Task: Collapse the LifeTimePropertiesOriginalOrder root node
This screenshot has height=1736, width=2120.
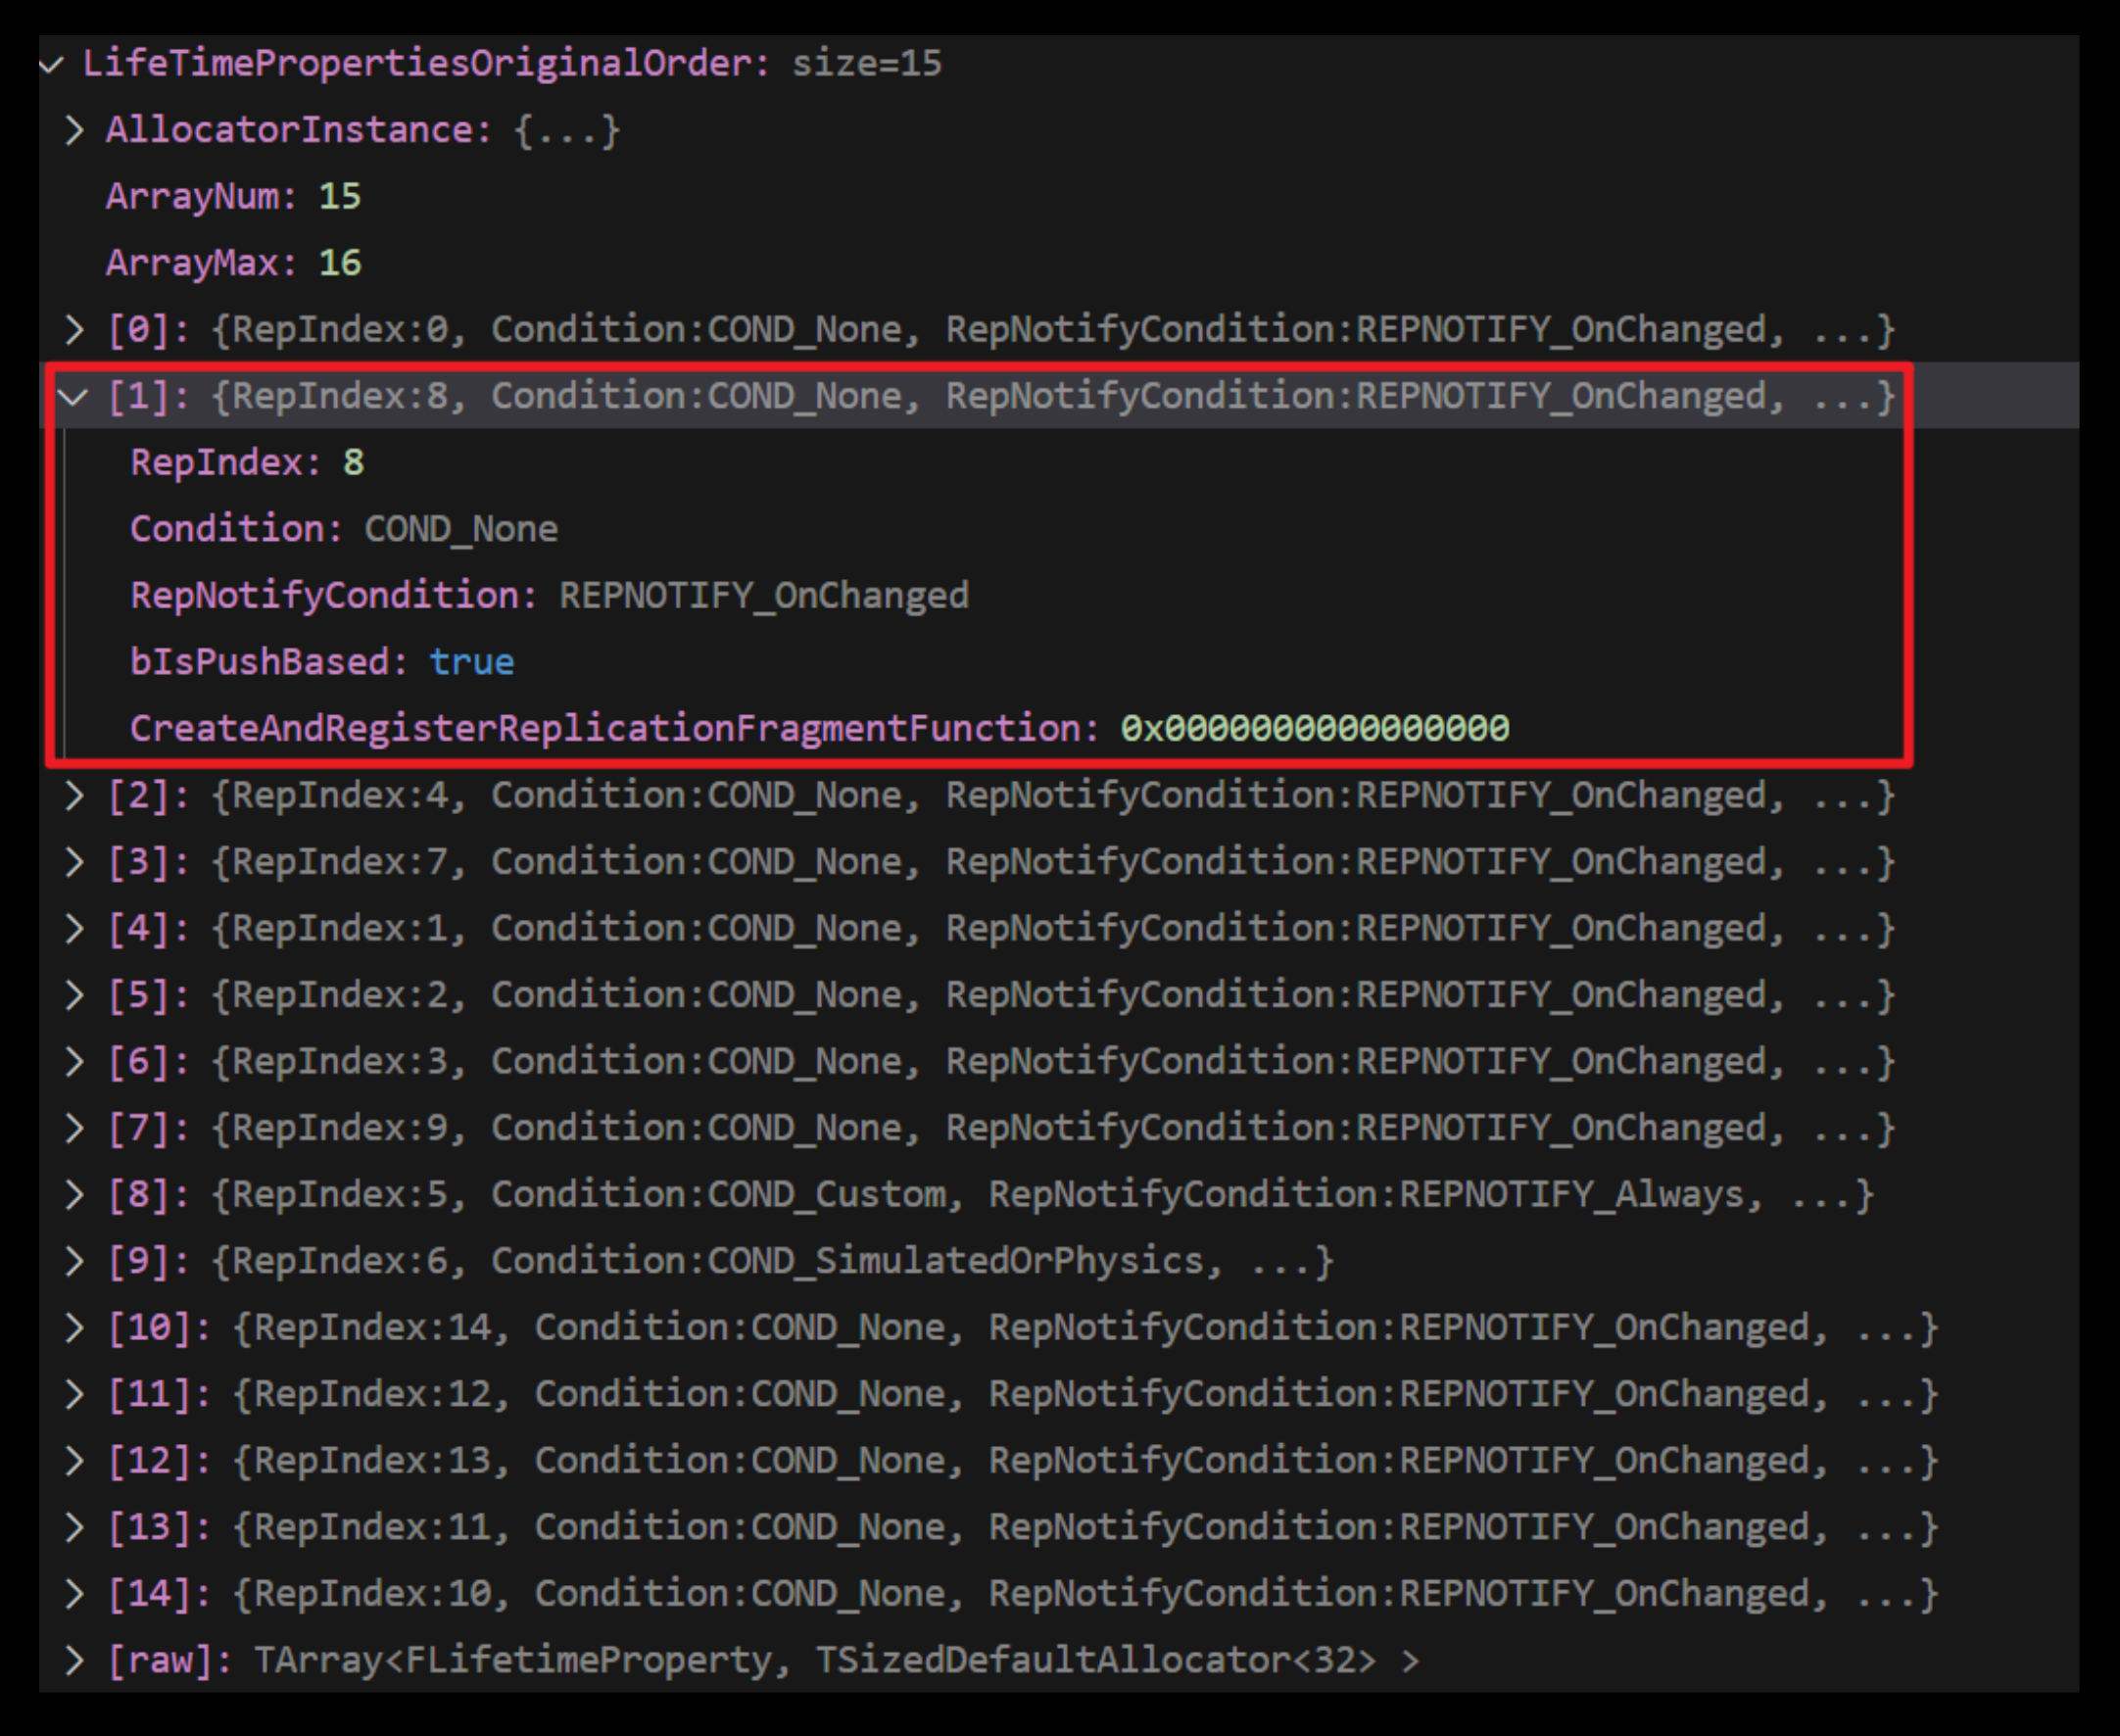Action: pos(52,65)
